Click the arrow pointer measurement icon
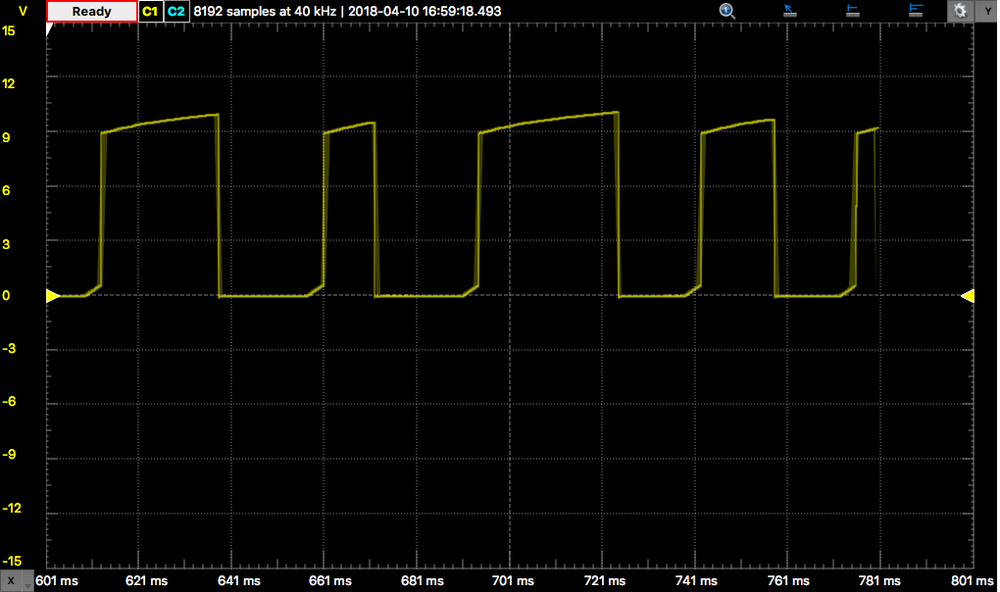Screen dimensions: 1000x592 click(789, 11)
